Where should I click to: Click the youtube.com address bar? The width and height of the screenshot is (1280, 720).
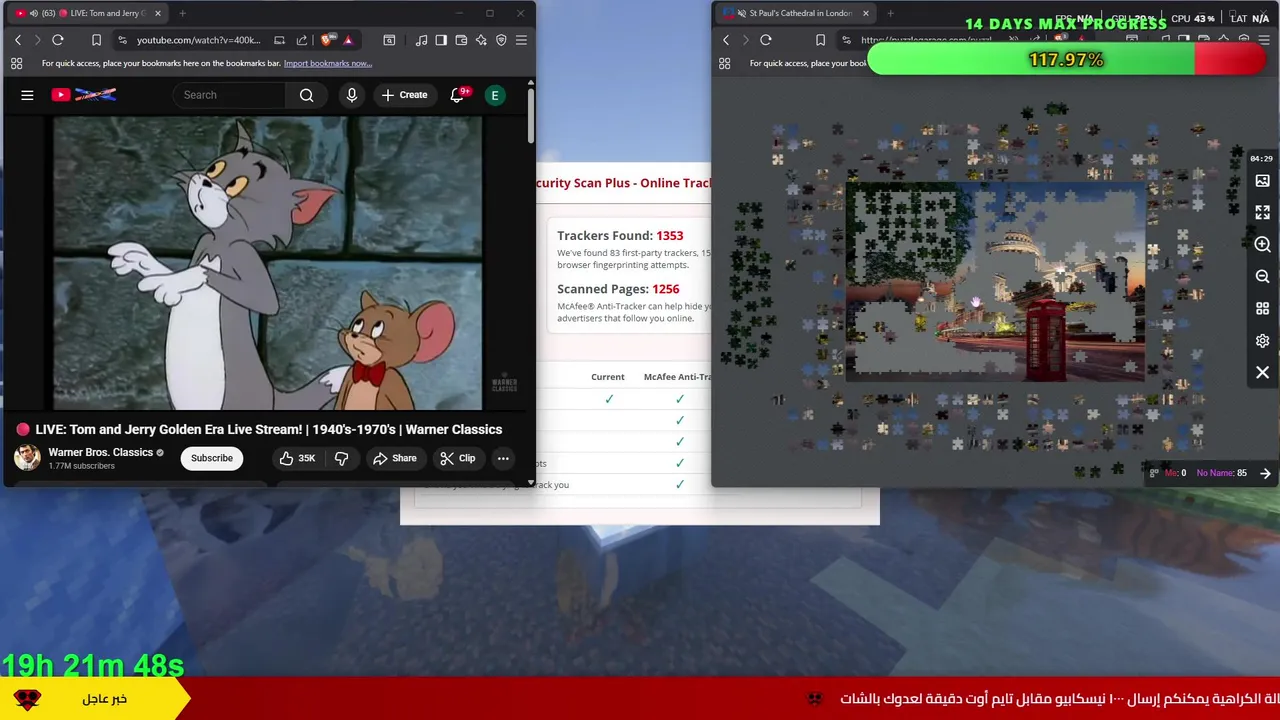point(198,40)
